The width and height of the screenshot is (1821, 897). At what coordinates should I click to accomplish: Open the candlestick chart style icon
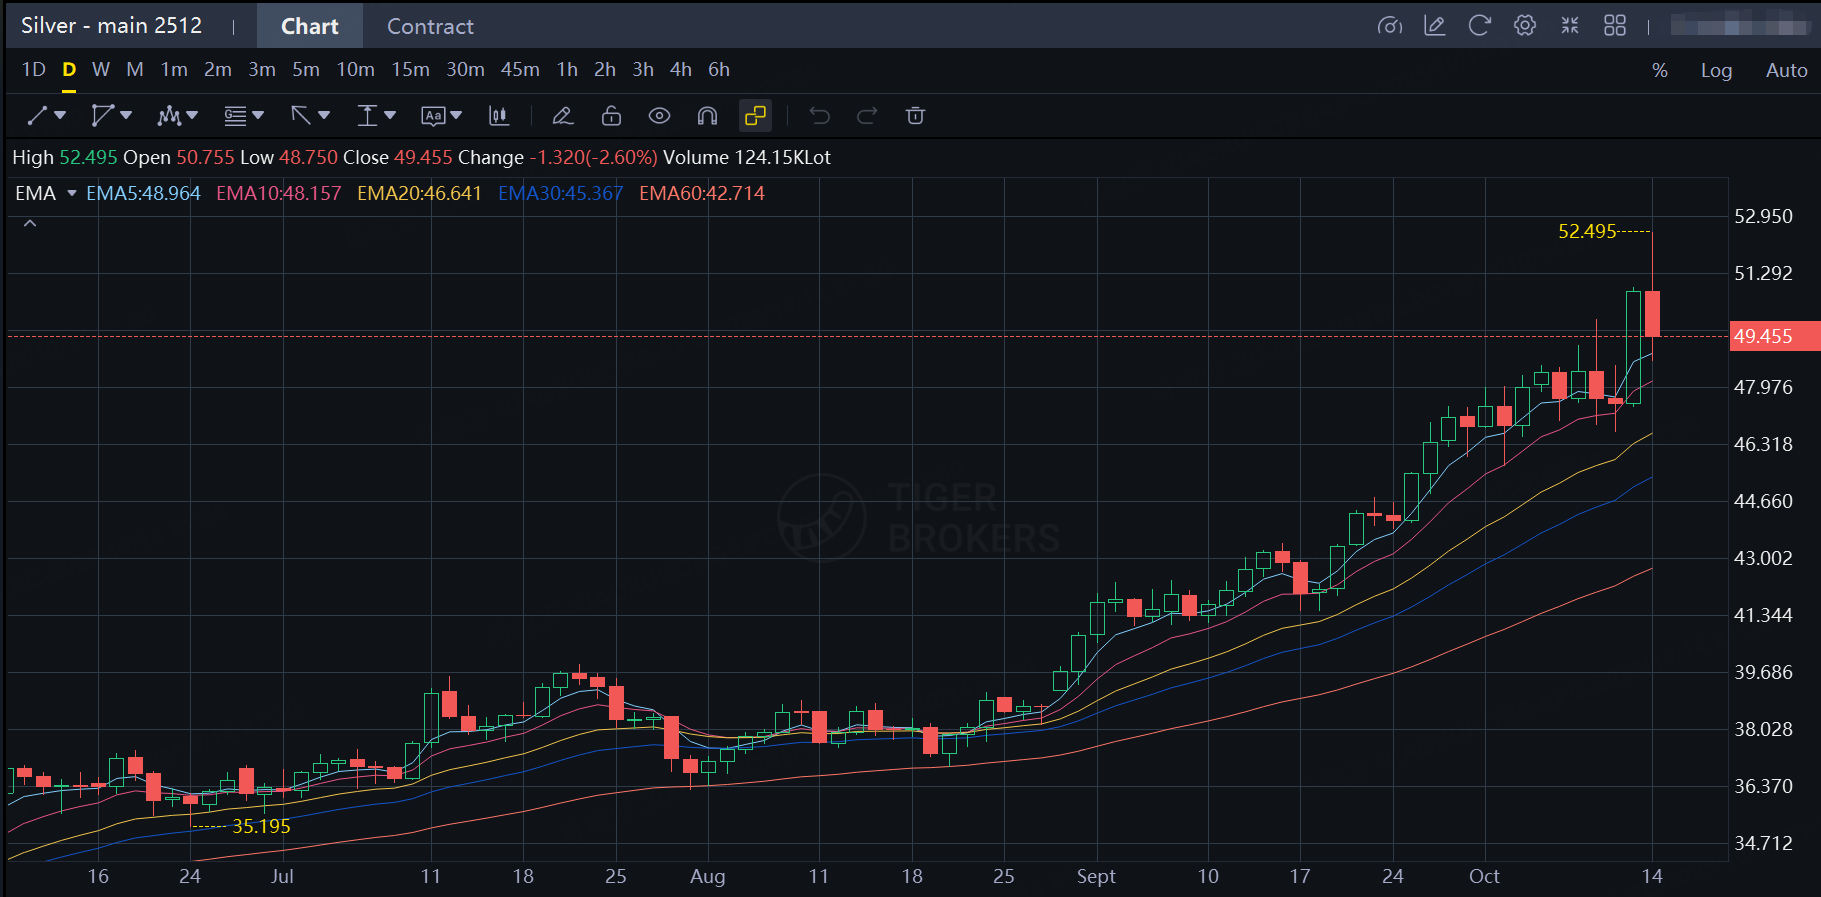click(498, 116)
